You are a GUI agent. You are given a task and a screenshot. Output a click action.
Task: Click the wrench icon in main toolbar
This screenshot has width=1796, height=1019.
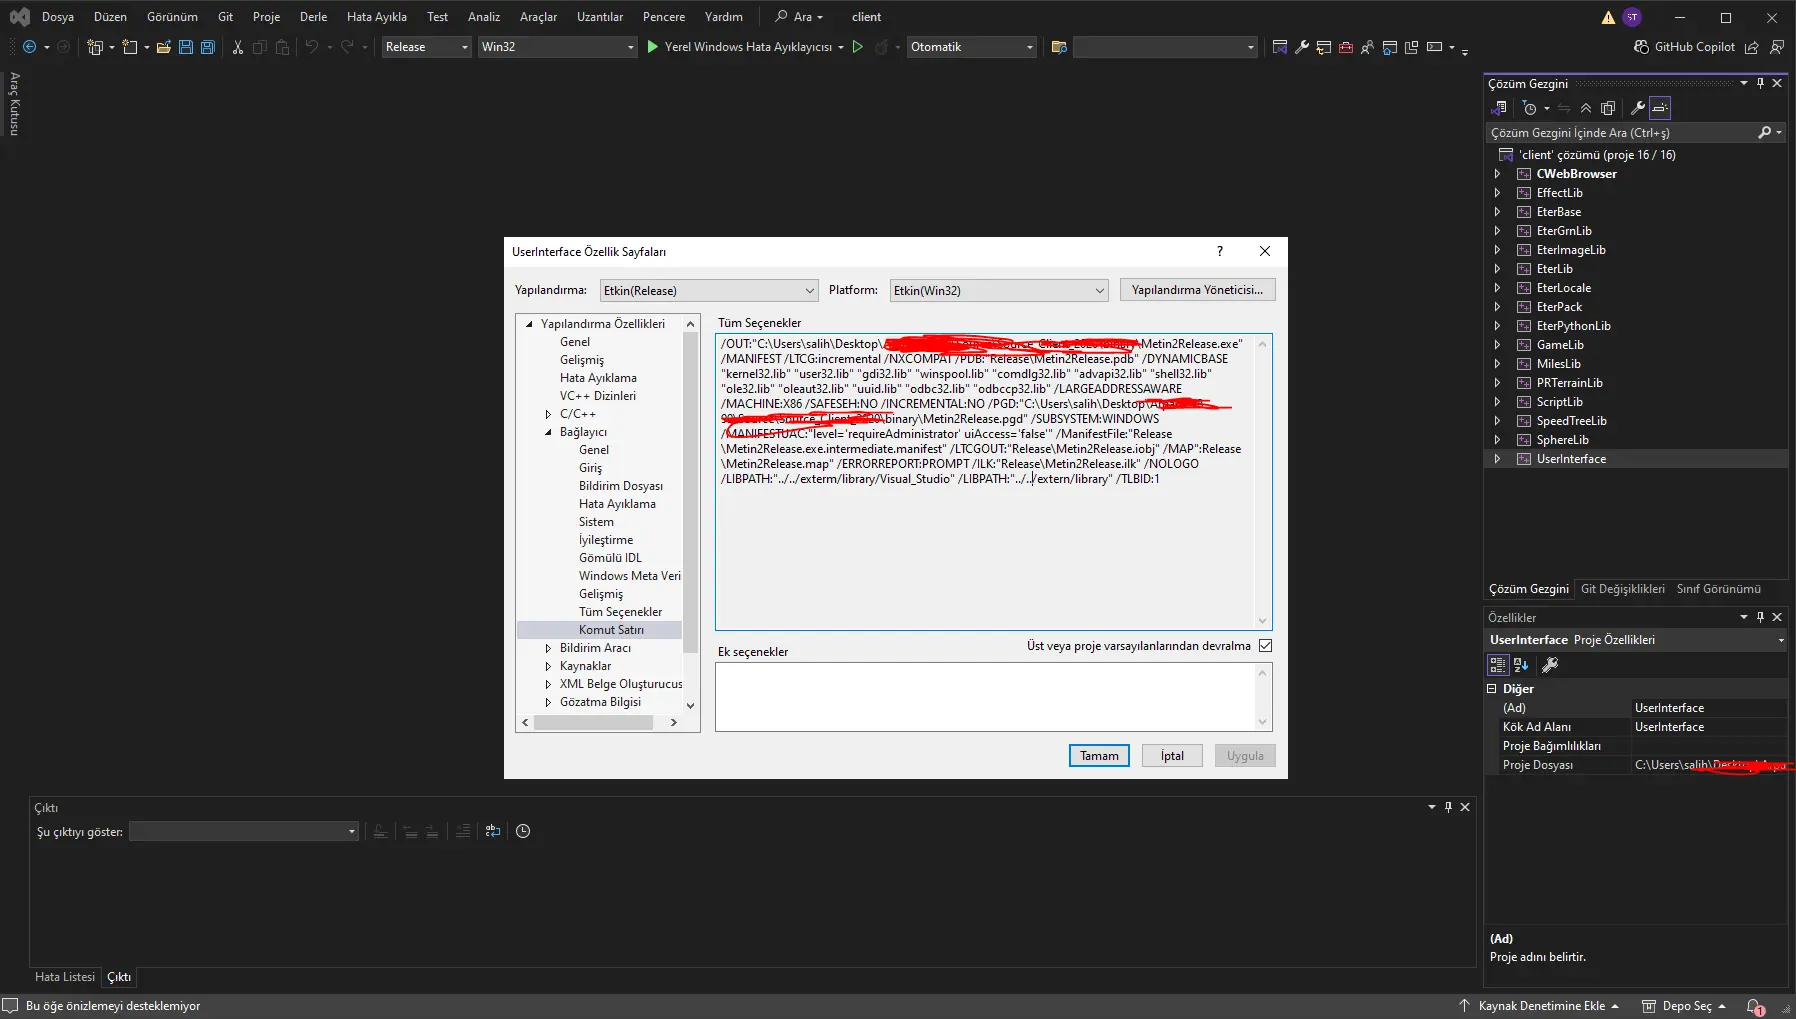[1302, 47]
